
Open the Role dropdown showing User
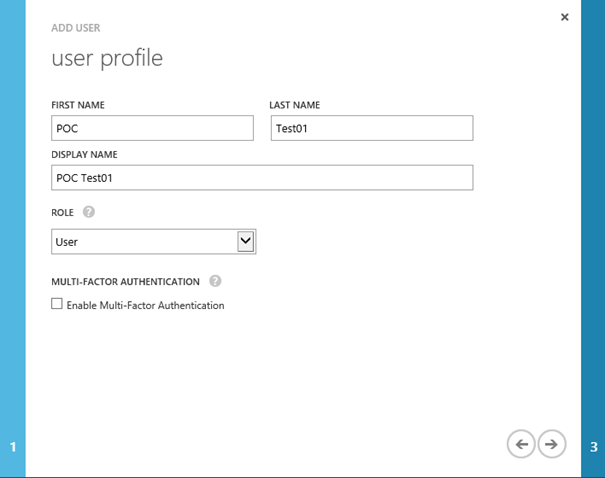point(144,242)
